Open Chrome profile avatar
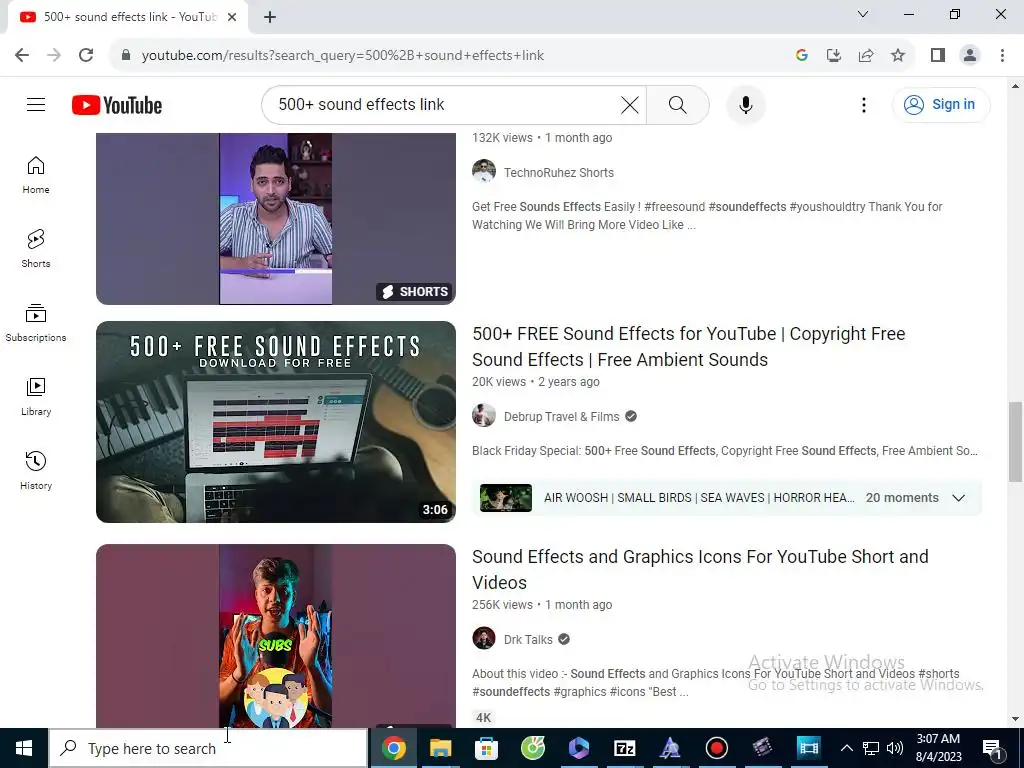Screen dimensions: 1024x768 (x=970, y=55)
